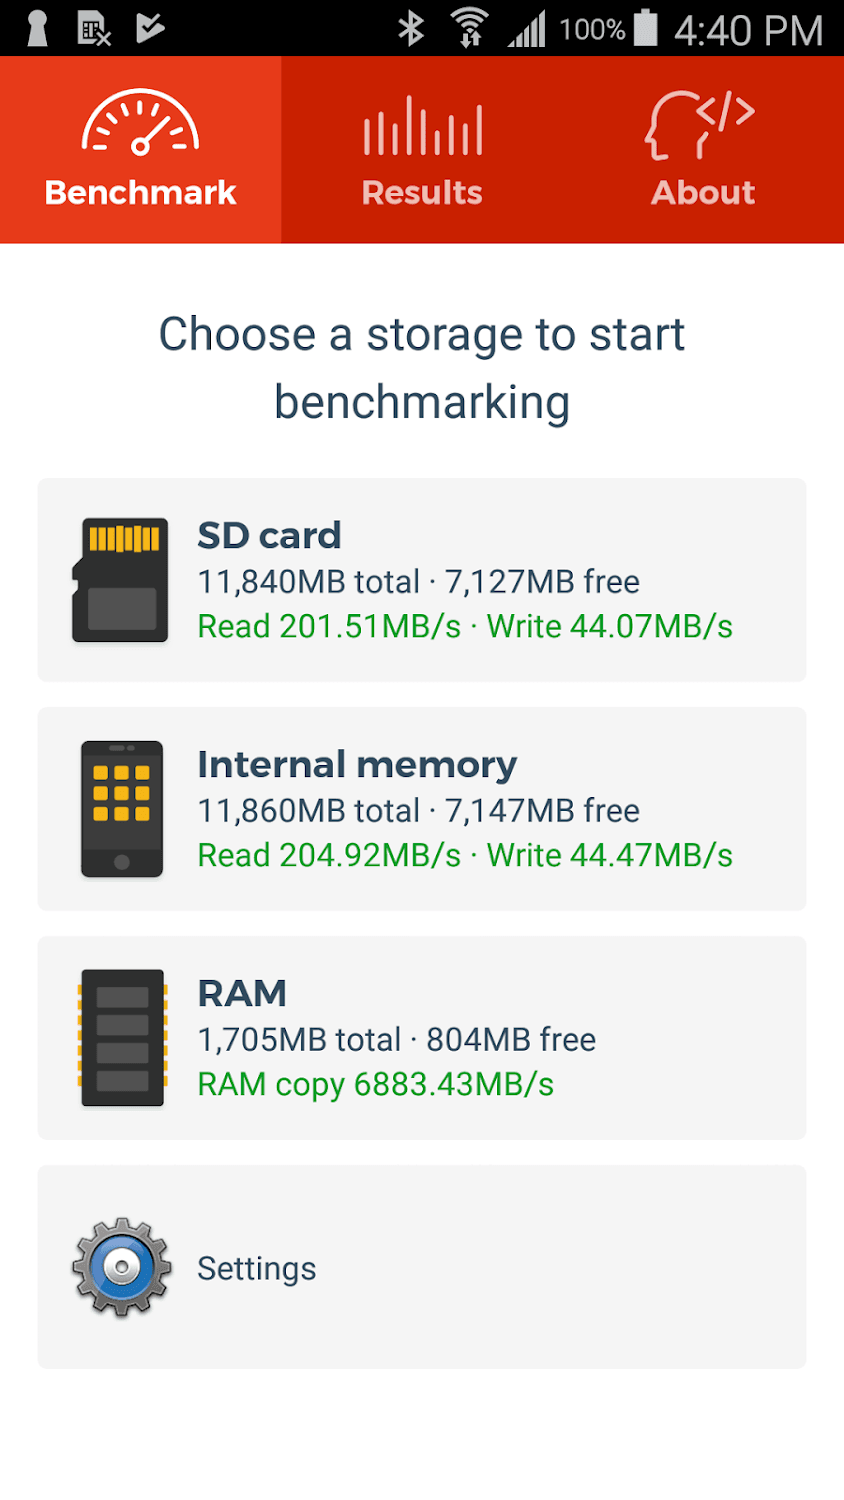Tap the Settings gear icon
844x1500 pixels.
pos(121,1267)
